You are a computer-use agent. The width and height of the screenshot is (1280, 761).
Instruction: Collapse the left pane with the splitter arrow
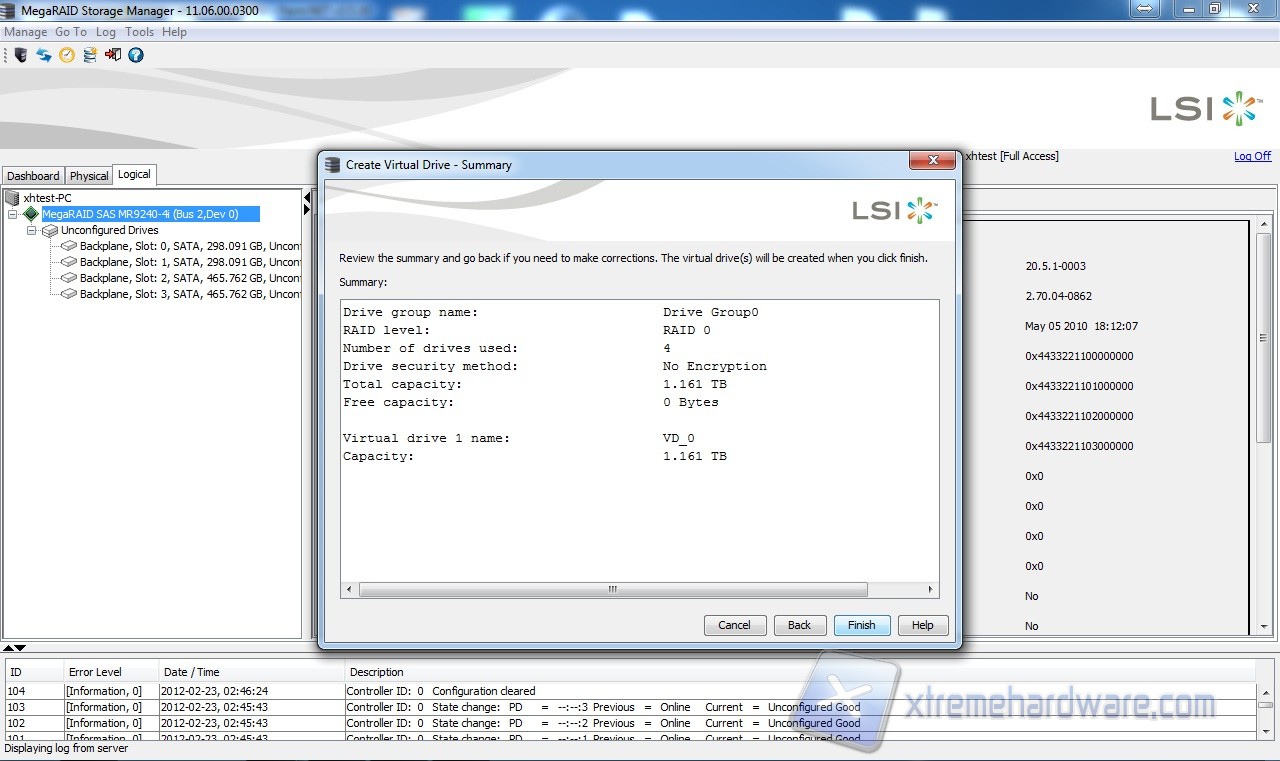tap(307, 199)
